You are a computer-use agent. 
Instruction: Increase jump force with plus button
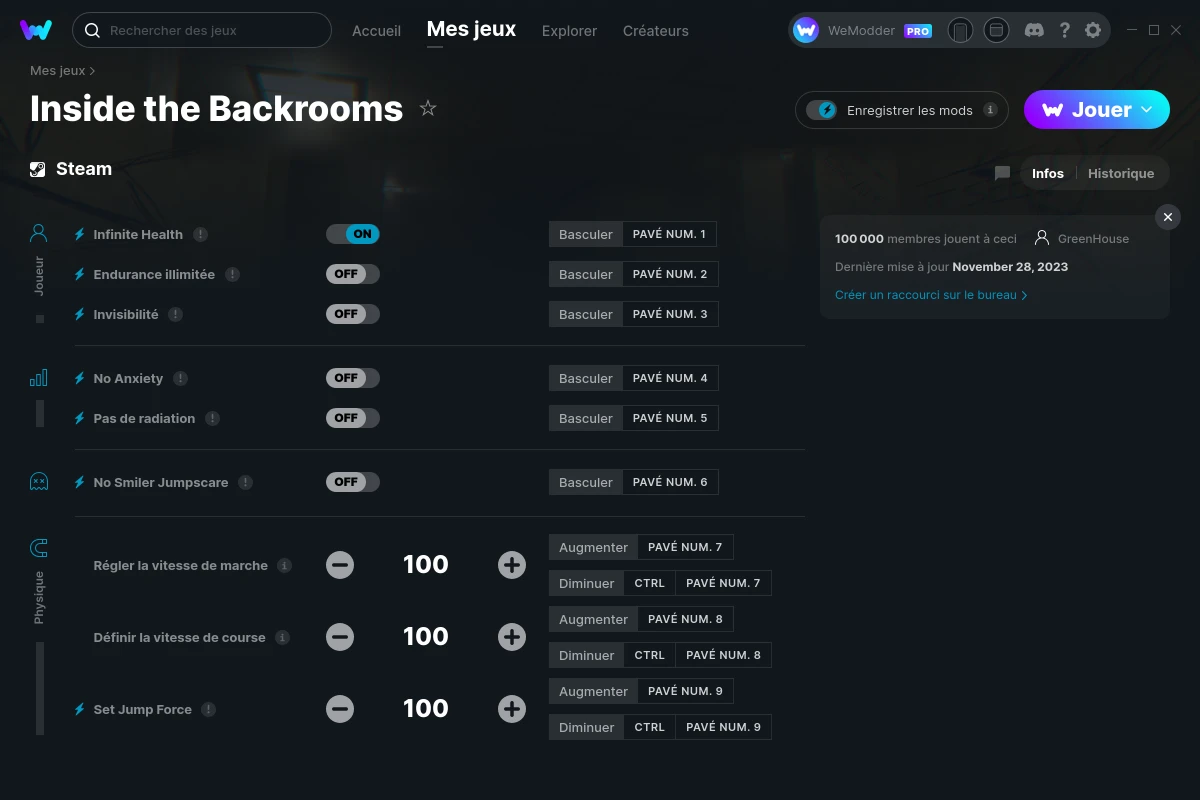512,709
